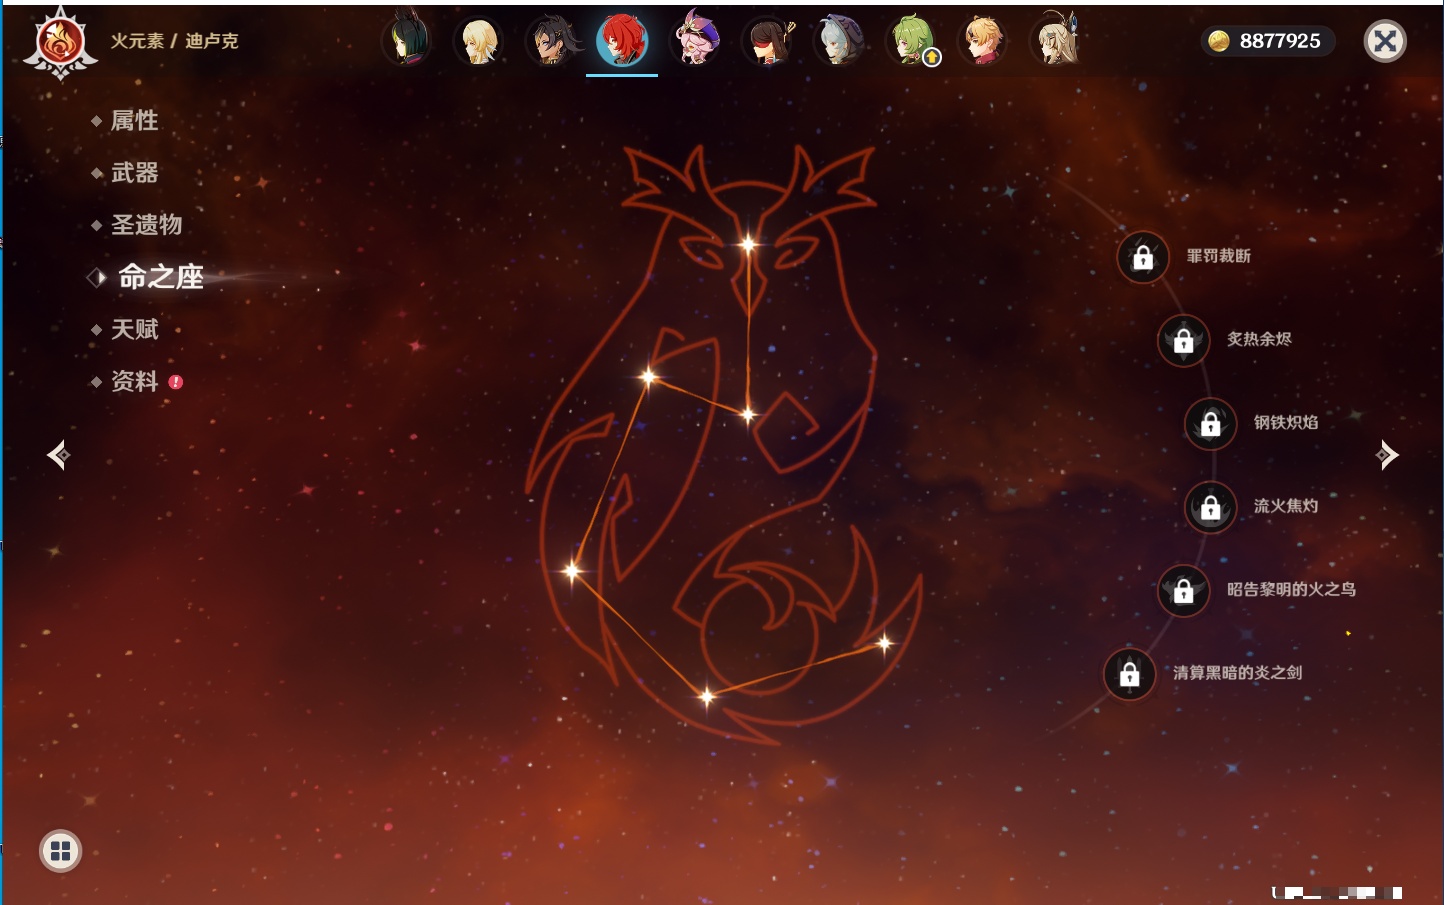
Task: Click the 昭告黎明的火之鸟 constellation label
Action: (x=1291, y=589)
